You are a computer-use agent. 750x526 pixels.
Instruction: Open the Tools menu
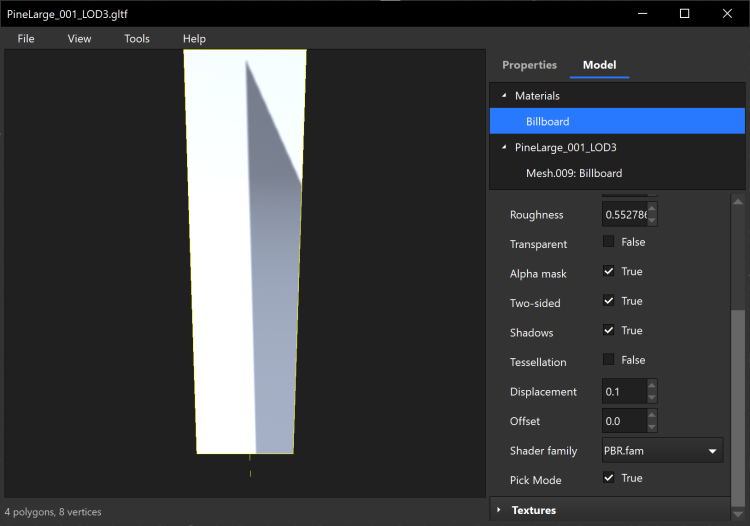[137, 39]
